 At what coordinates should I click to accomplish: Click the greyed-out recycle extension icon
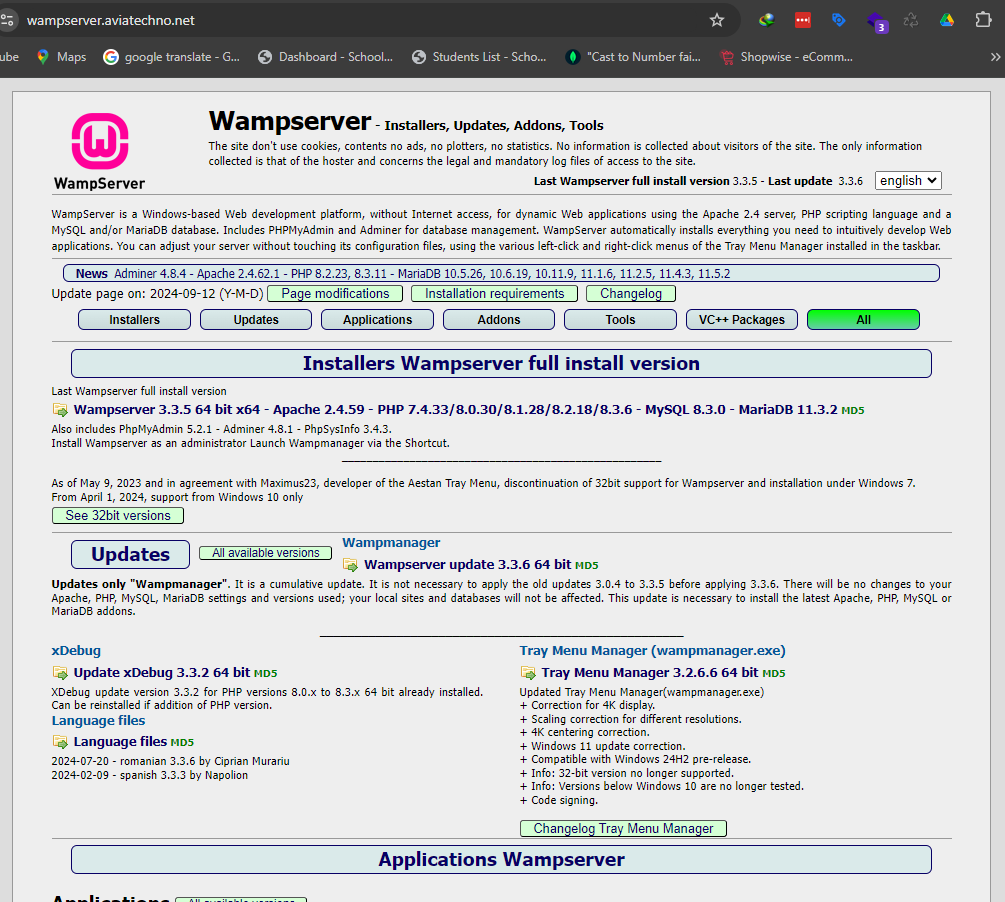911,21
